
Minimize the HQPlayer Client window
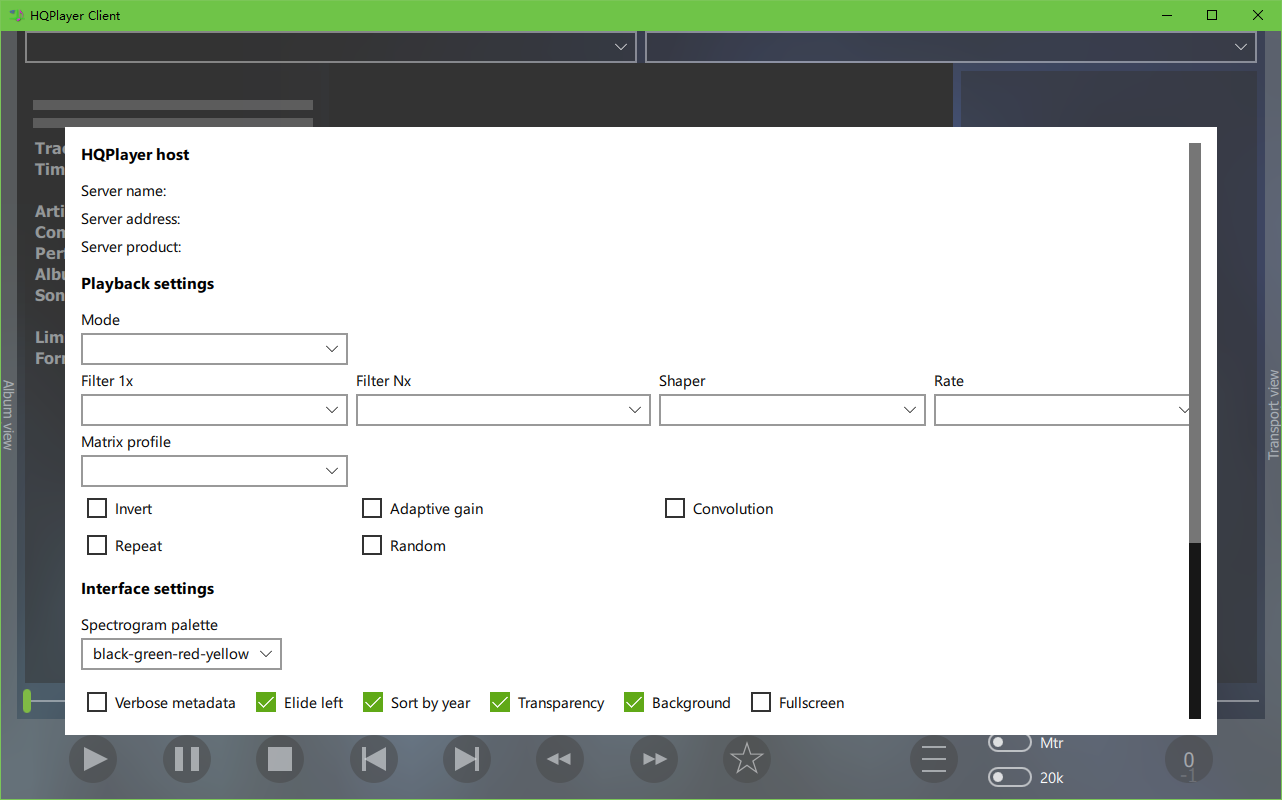(1166, 16)
